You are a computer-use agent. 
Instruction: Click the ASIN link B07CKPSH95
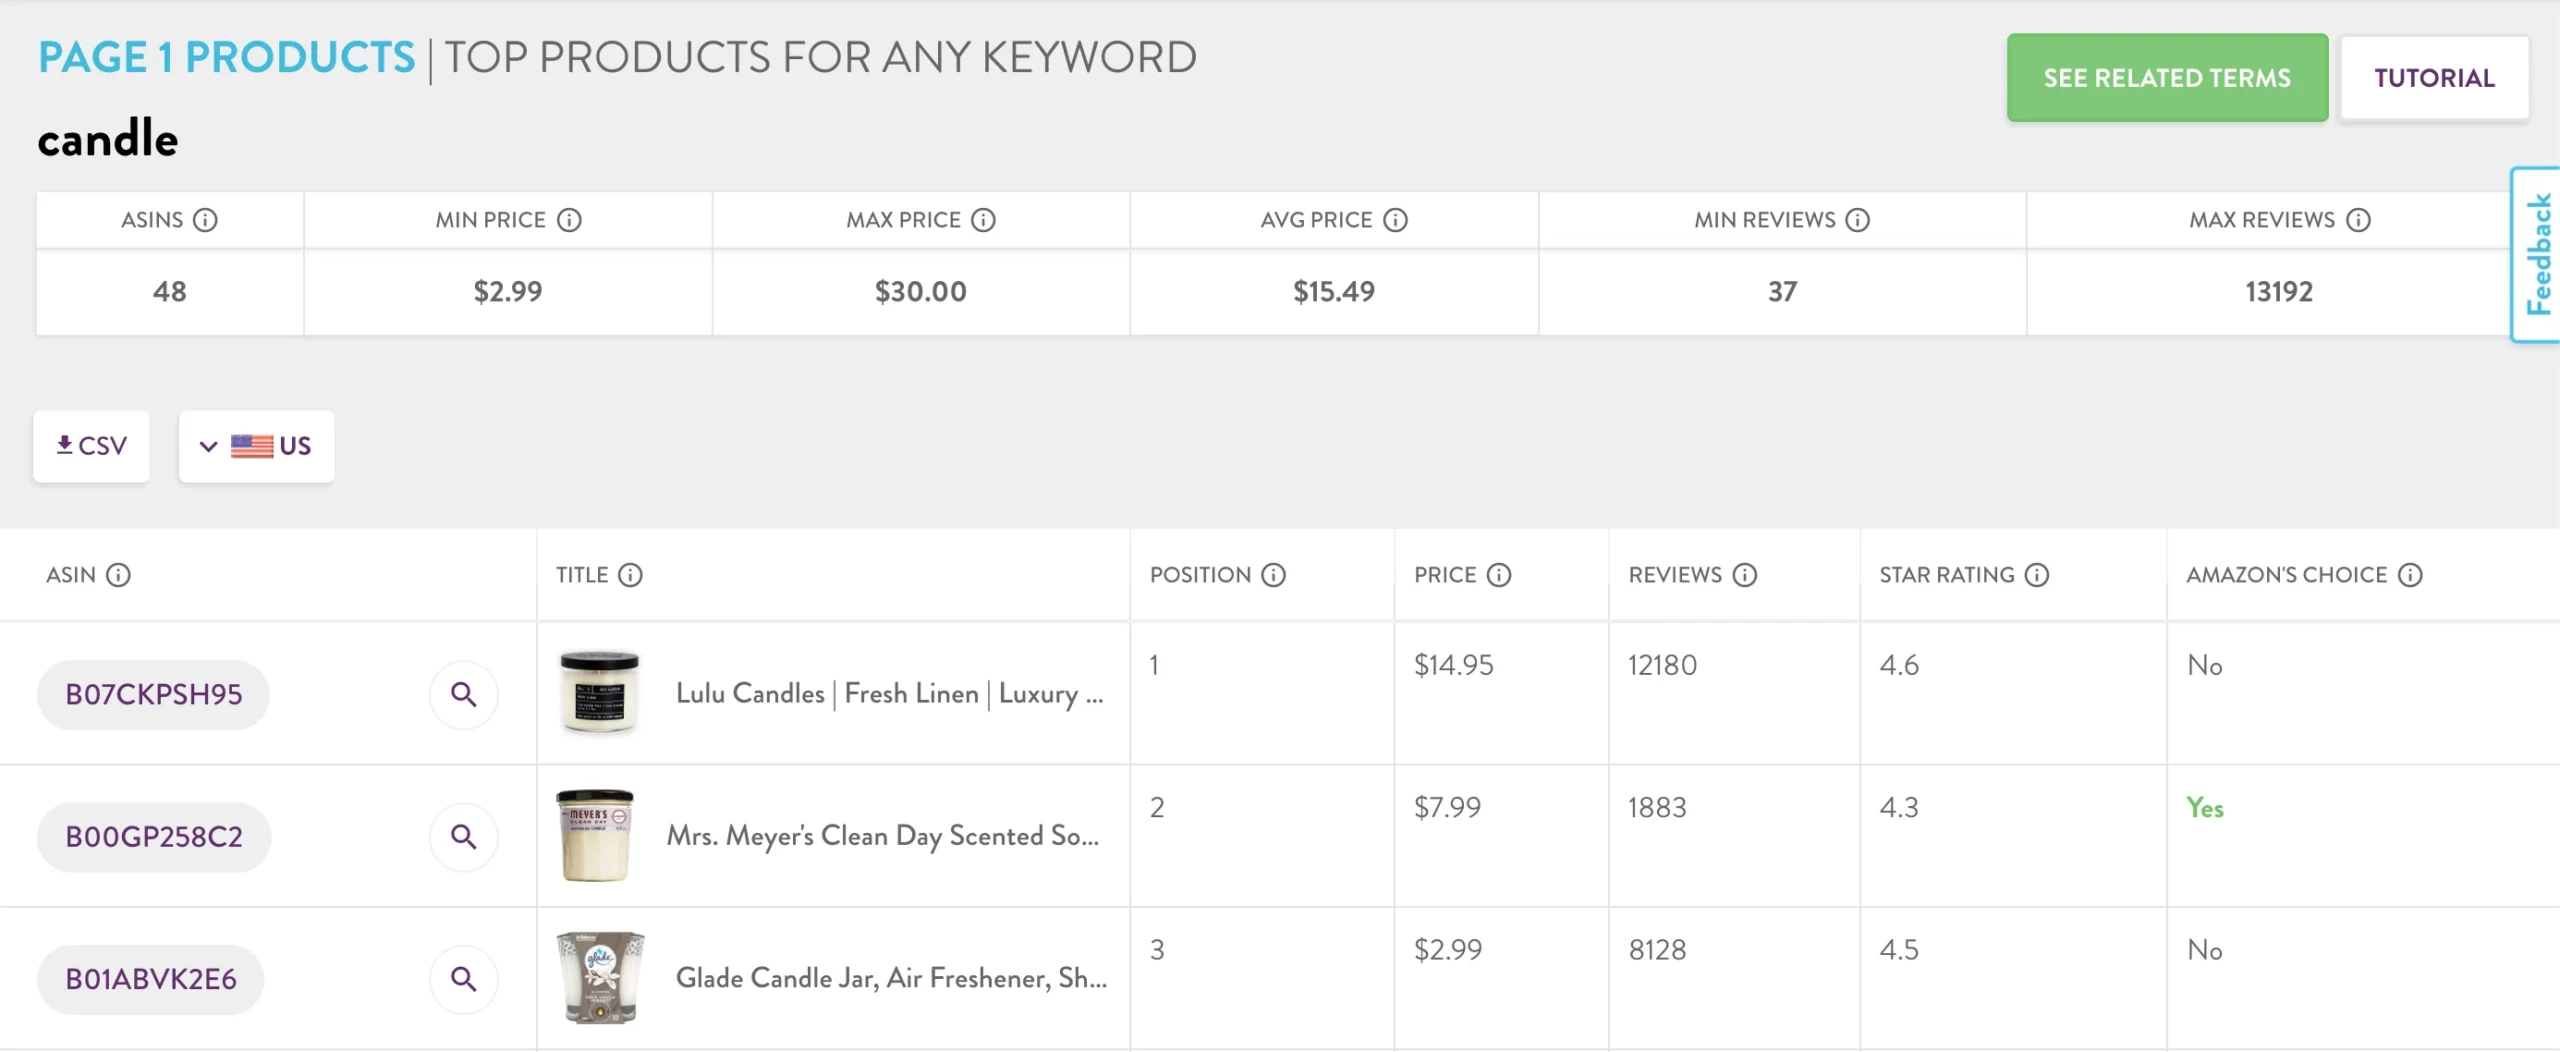coord(152,694)
